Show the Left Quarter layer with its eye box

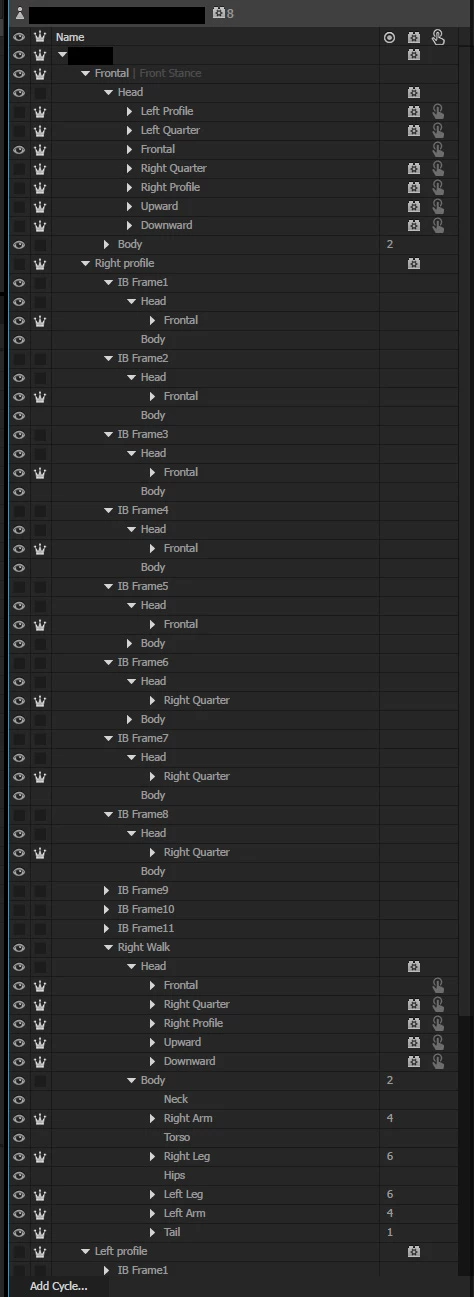pos(19,130)
